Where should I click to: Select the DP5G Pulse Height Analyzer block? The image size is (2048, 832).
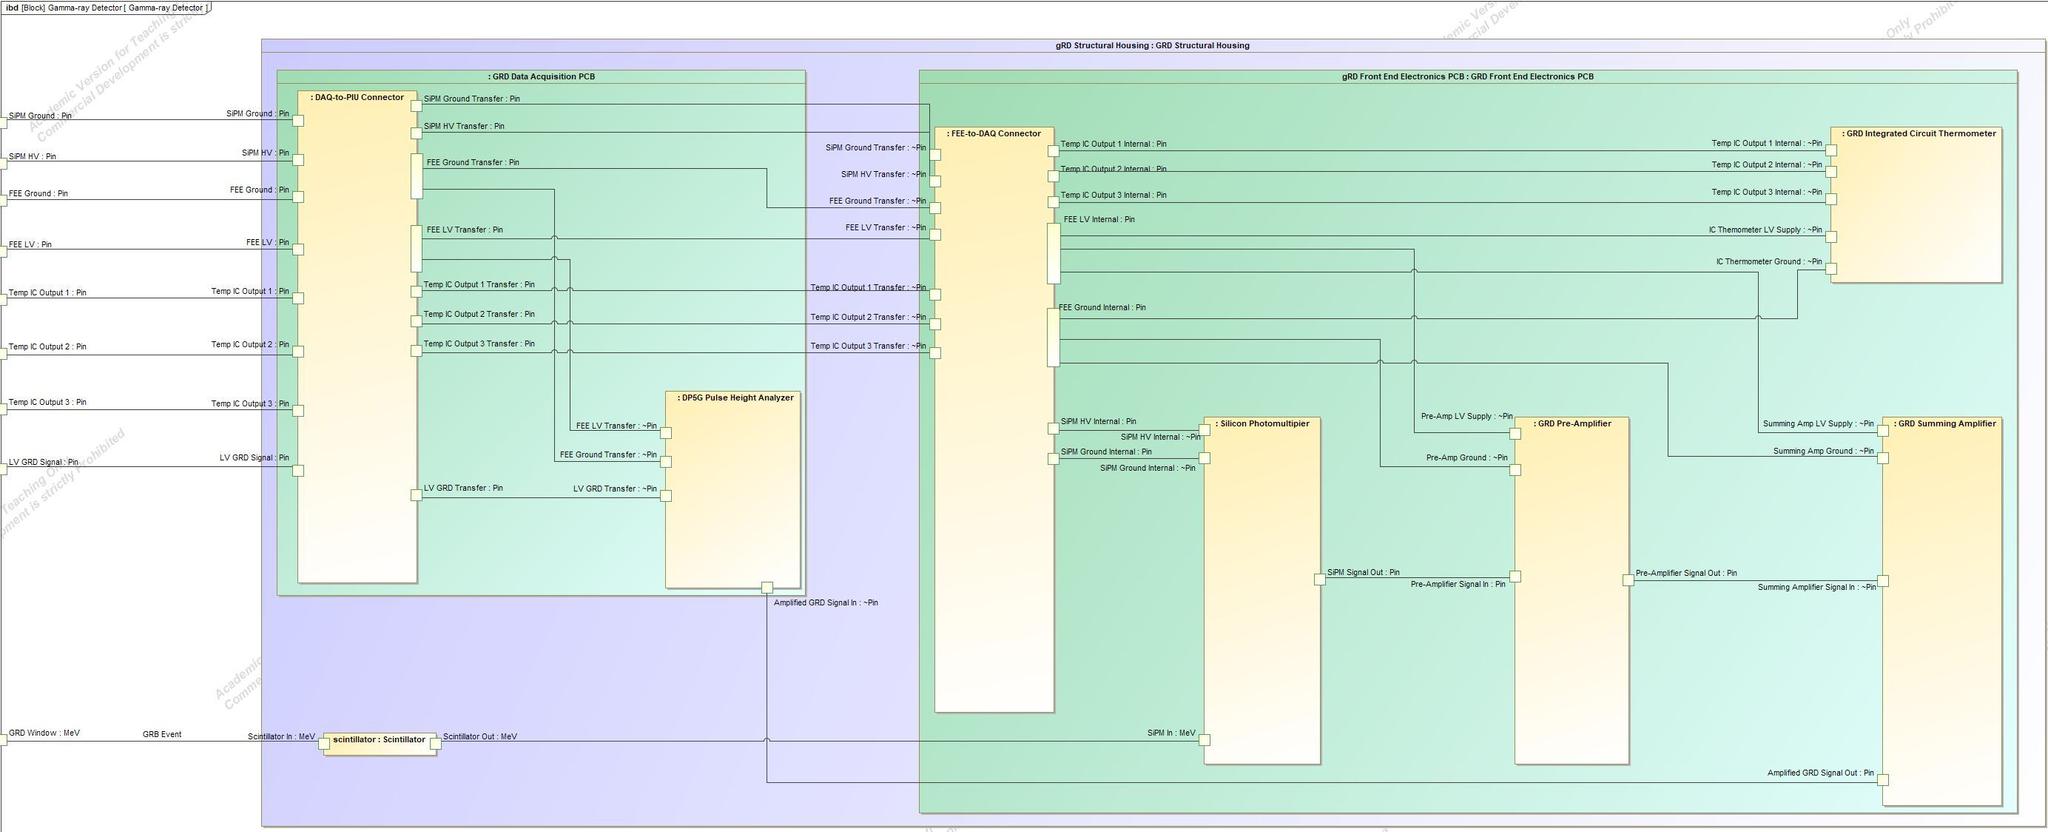(733, 489)
